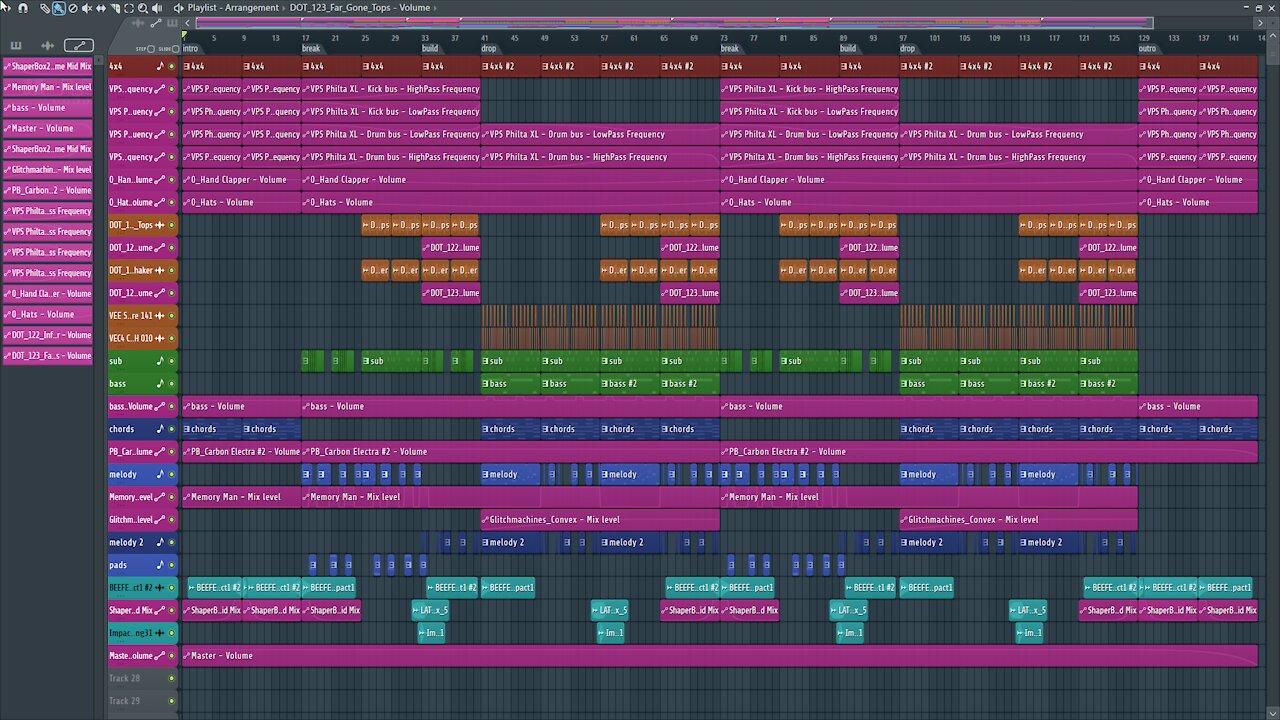Select the Slice tool

115,8
